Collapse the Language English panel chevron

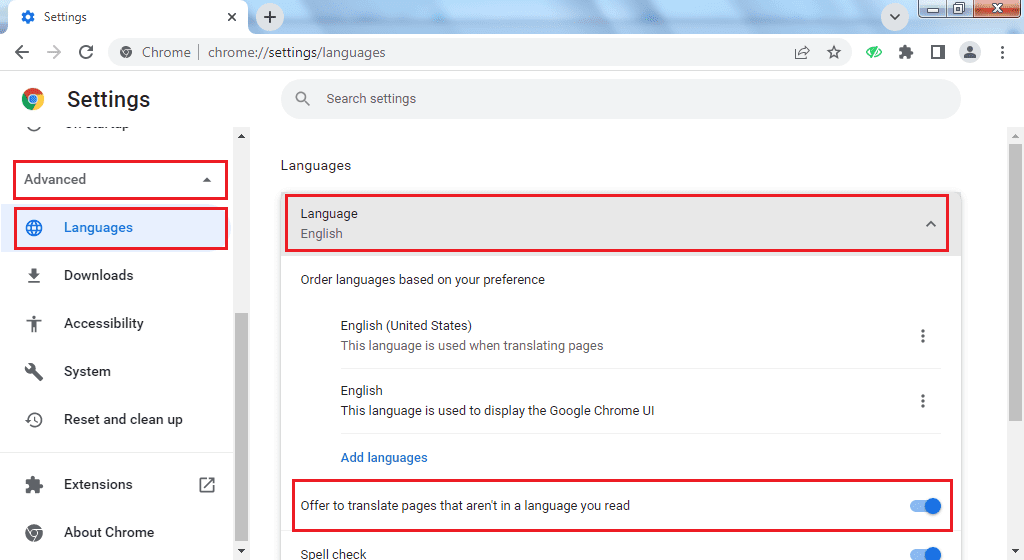[x=931, y=224]
